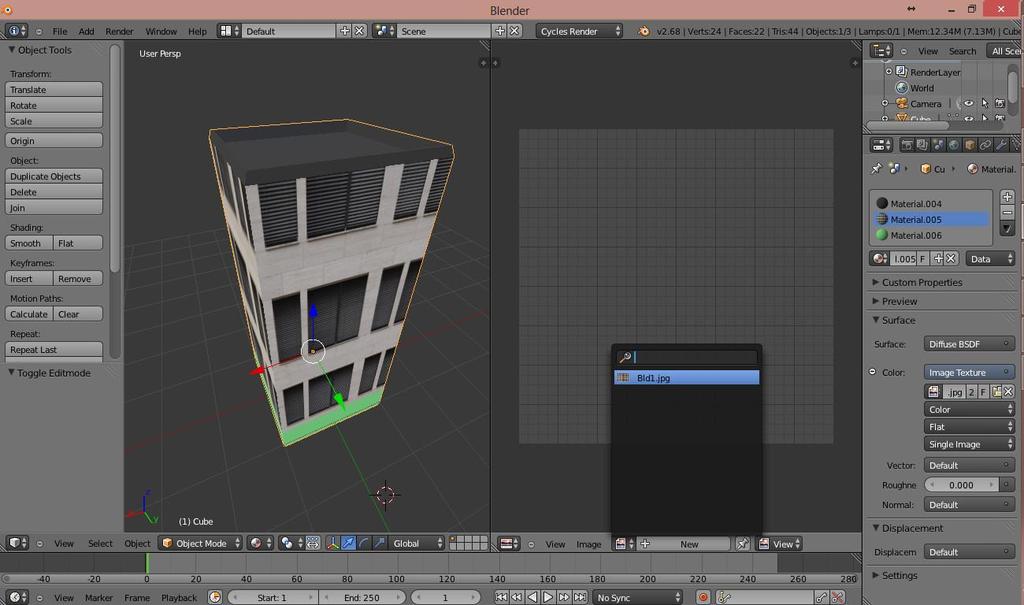Open the Object Mode dropdown
The height and width of the screenshot is (605, 1024).
pos(201,543)
